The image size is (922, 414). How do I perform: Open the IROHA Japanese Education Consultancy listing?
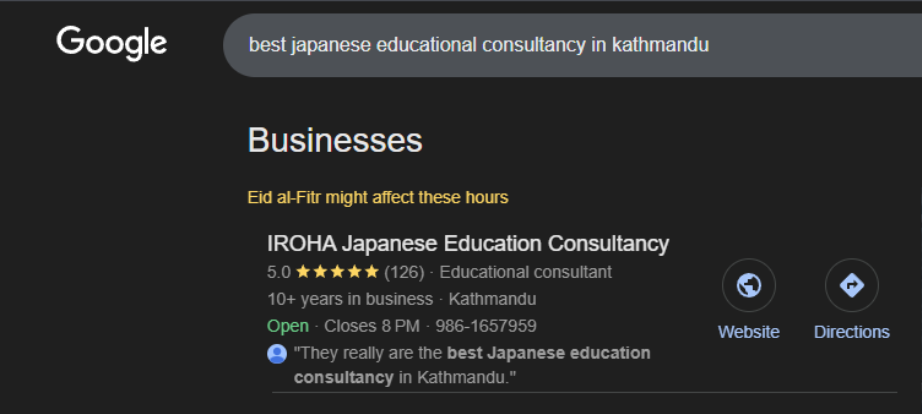(x=468, y=244)
